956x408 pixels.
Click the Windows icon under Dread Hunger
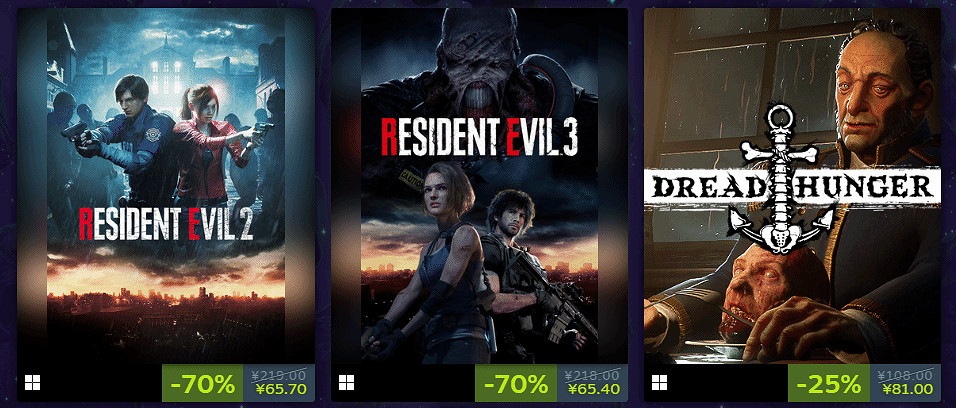coord(660,383)
